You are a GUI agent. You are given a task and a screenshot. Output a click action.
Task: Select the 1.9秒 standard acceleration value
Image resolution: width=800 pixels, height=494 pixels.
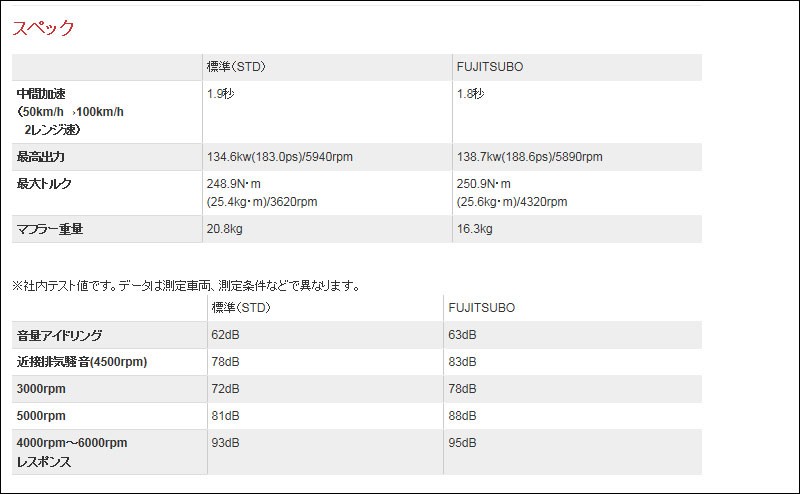[x=221, y=93]
